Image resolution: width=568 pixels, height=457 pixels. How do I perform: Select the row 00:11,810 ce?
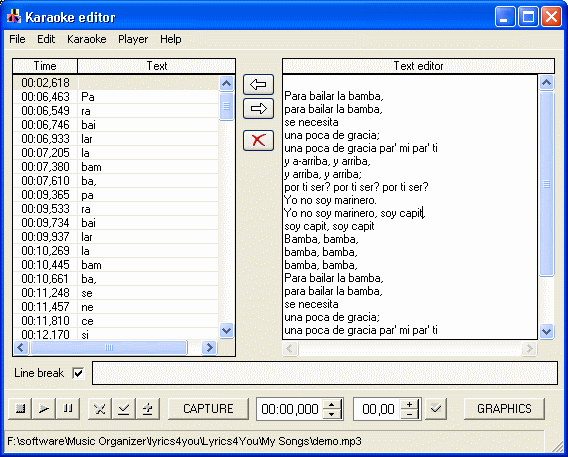pyautogui.click(x=116, y=321)
